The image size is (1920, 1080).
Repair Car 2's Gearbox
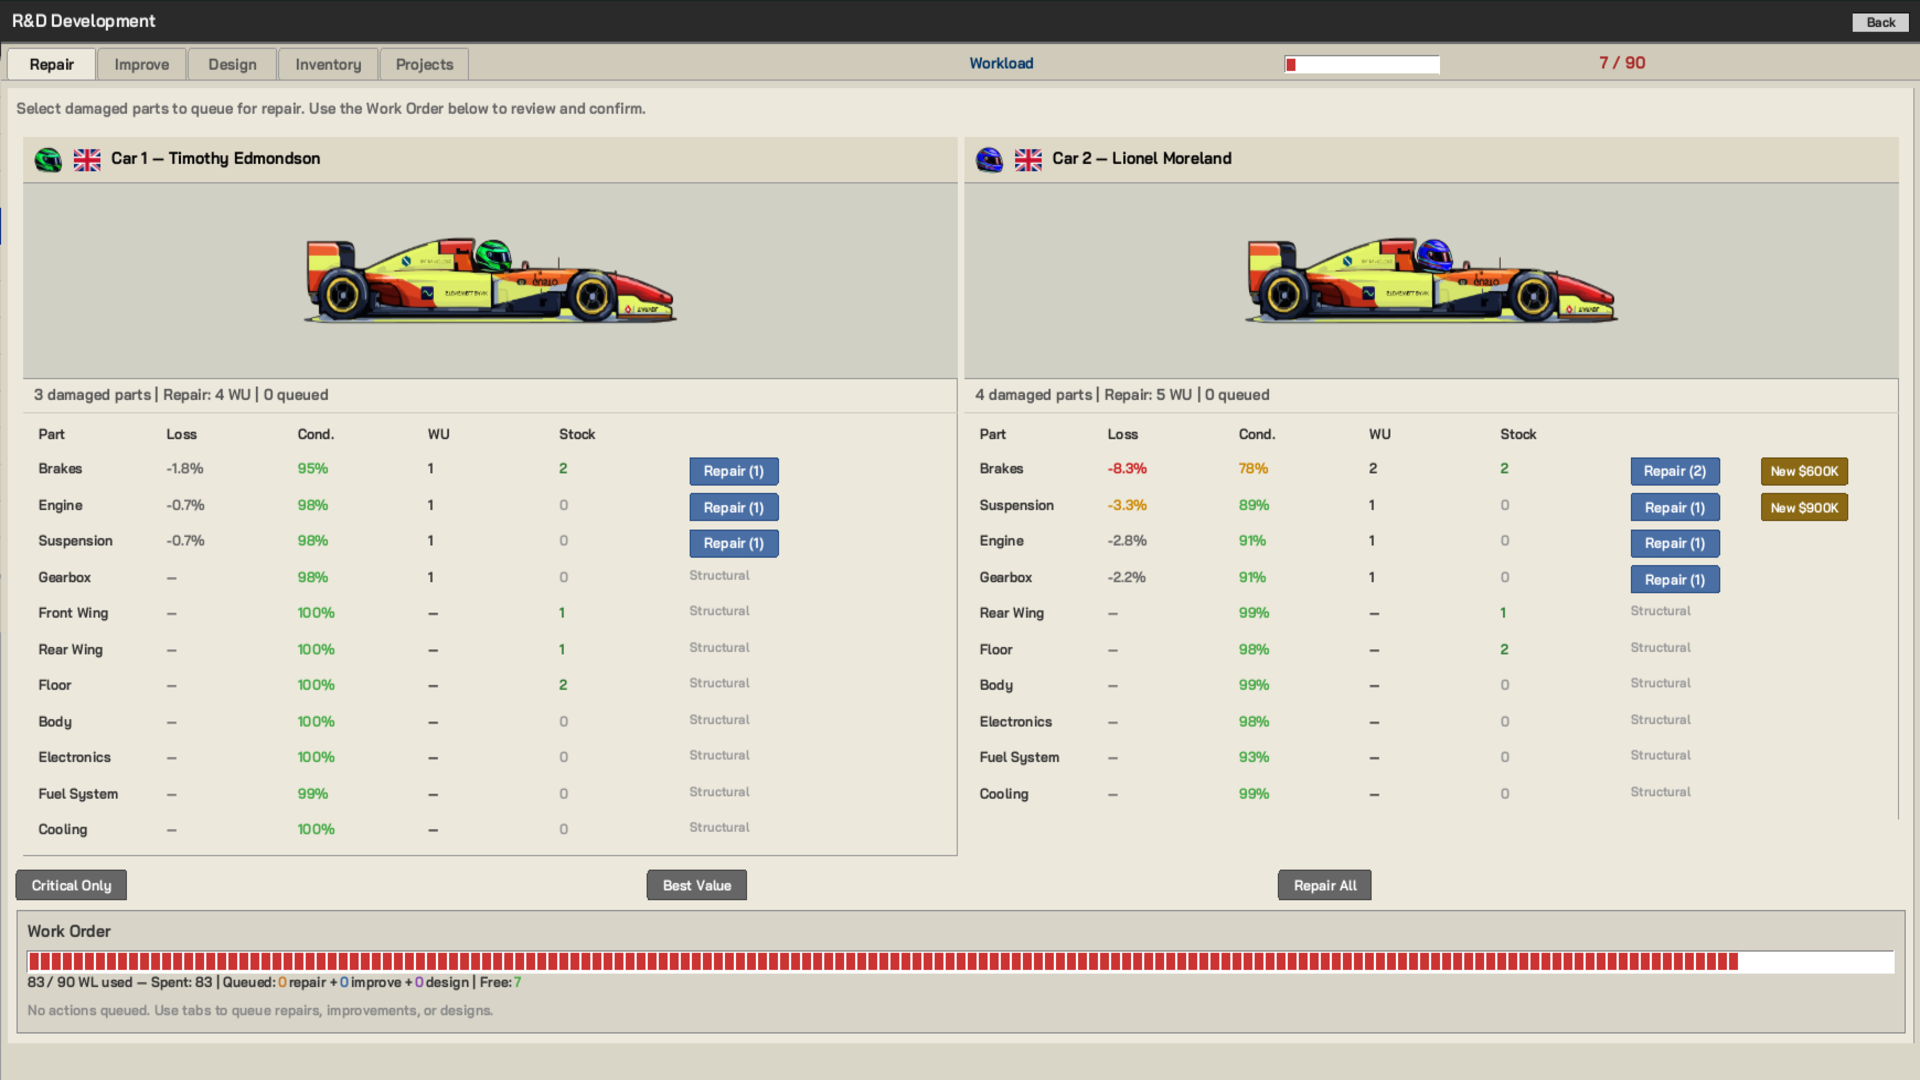[x=1675, y=579]
